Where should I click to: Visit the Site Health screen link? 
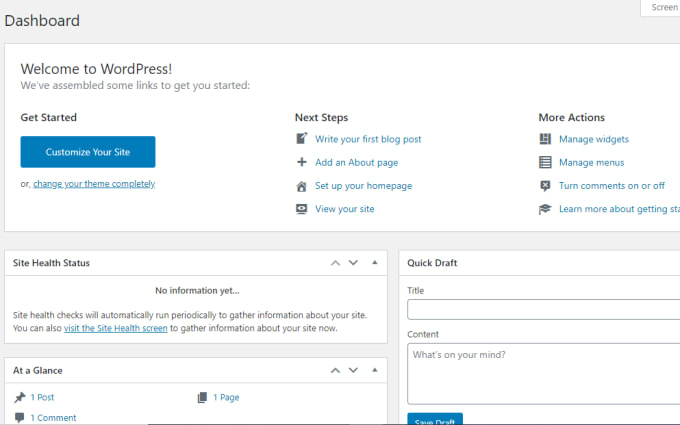(116, 328)
